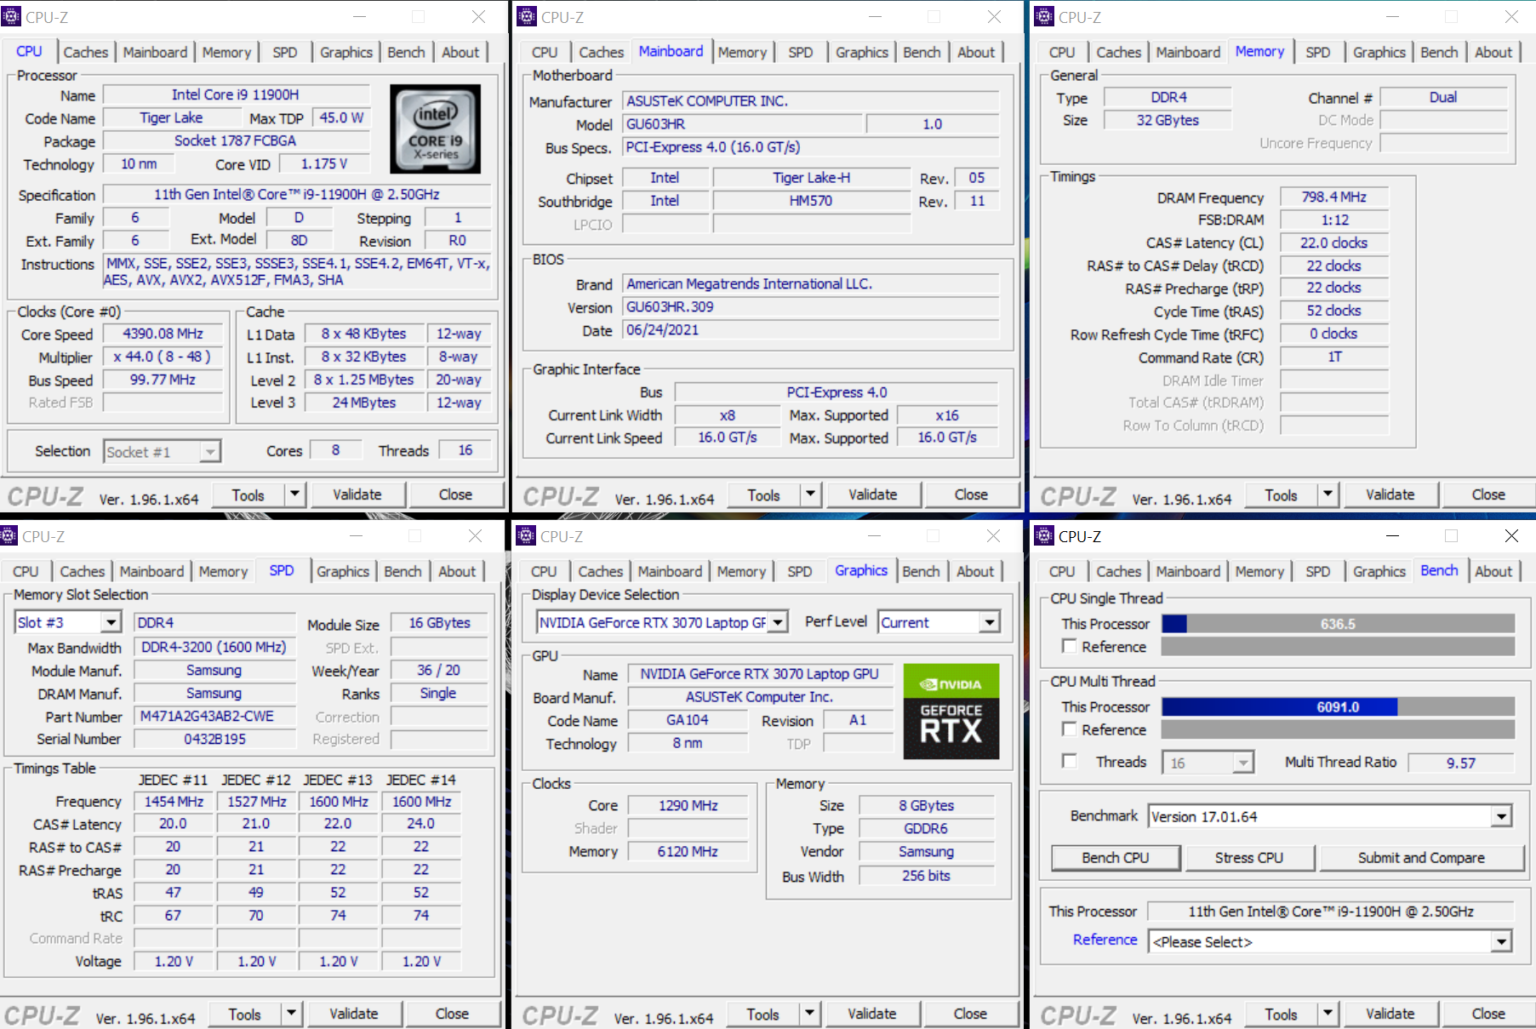Check the Threads checkbox in the Bench window
Viewport: 1536px width, 1029px height.
point(1069,762)
